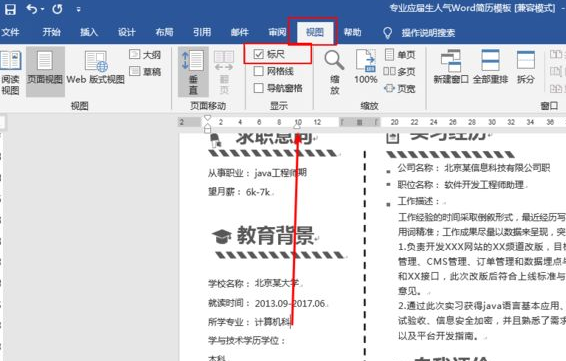This screenshot has height=361, width=566.
Task: Switch to 大纲 outline view
Action: point(145,55)
